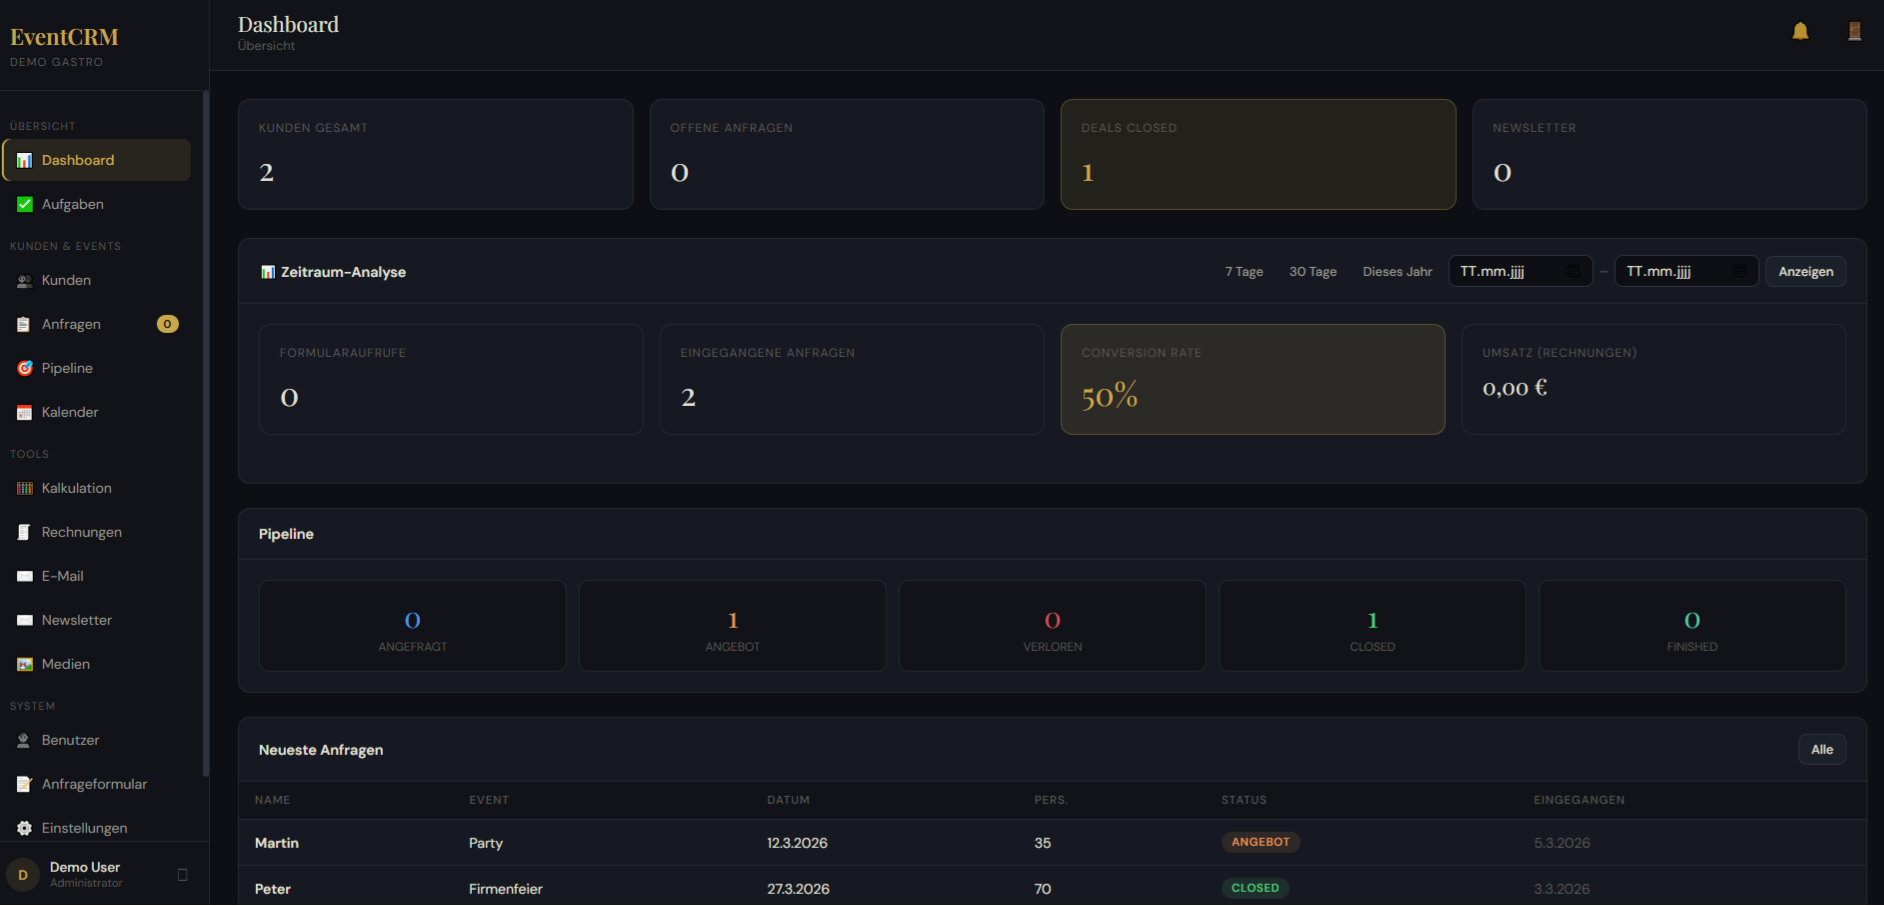Open Einstellungen from the System section

[x=84, y=828]
